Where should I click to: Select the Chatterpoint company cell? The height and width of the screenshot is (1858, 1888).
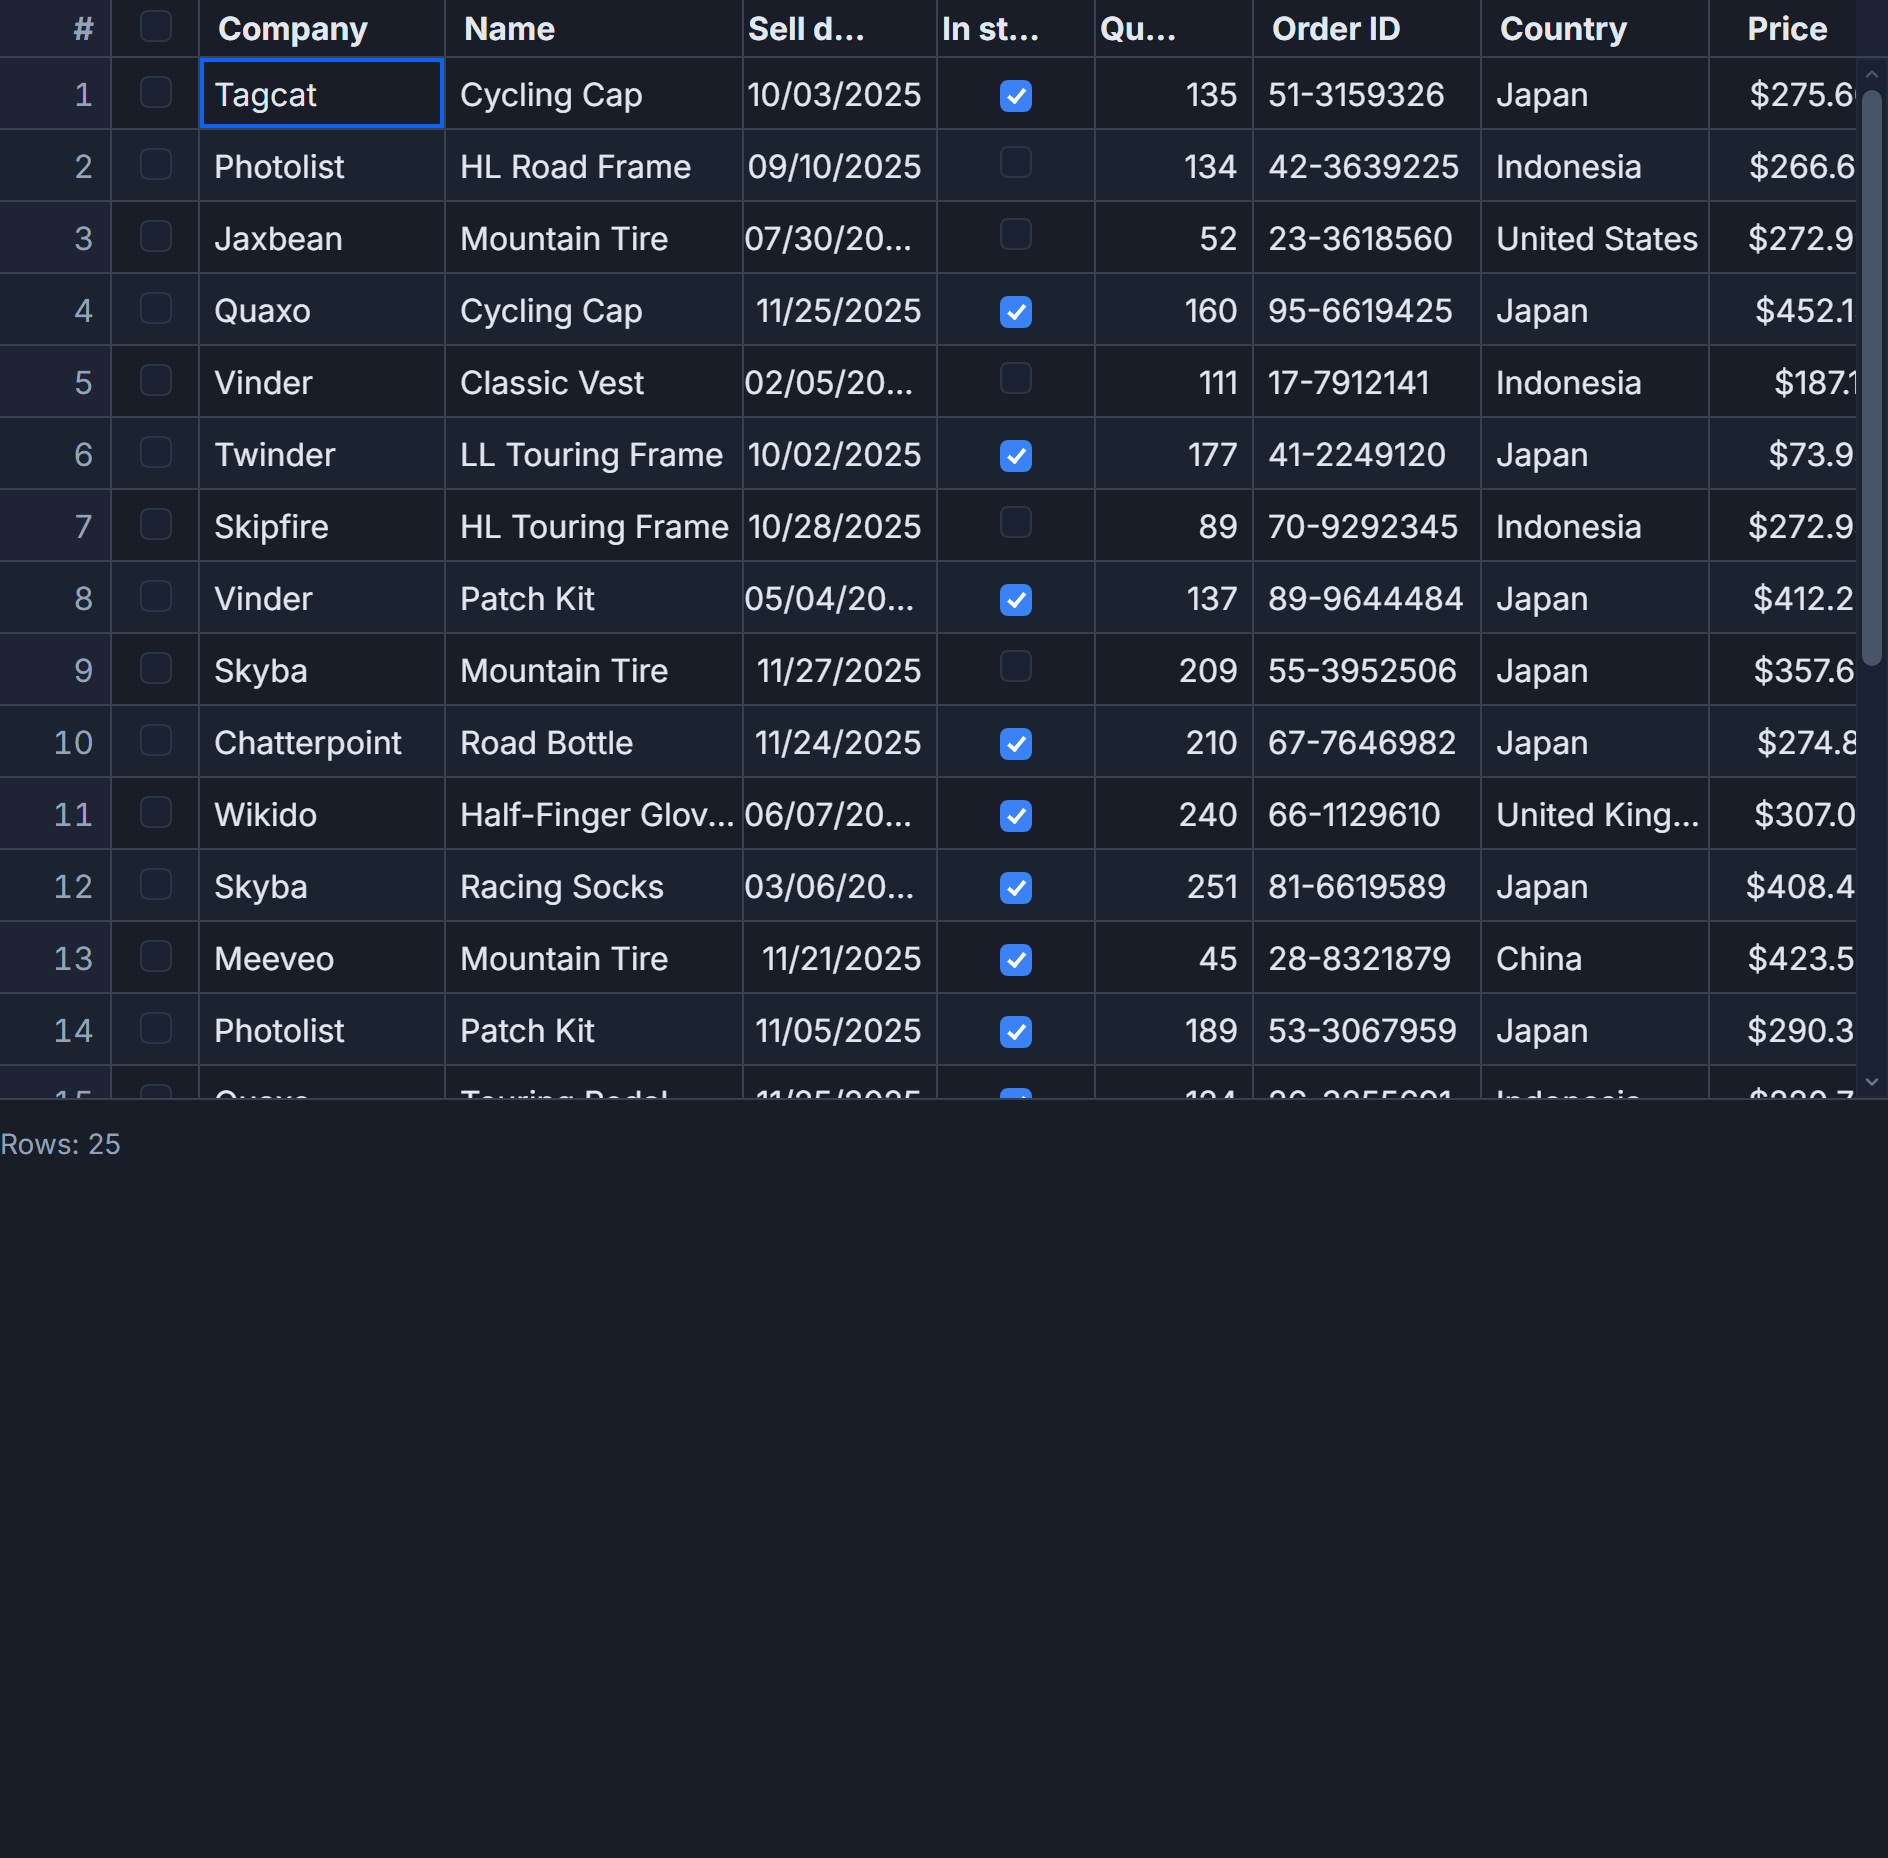tap(322, 742)
